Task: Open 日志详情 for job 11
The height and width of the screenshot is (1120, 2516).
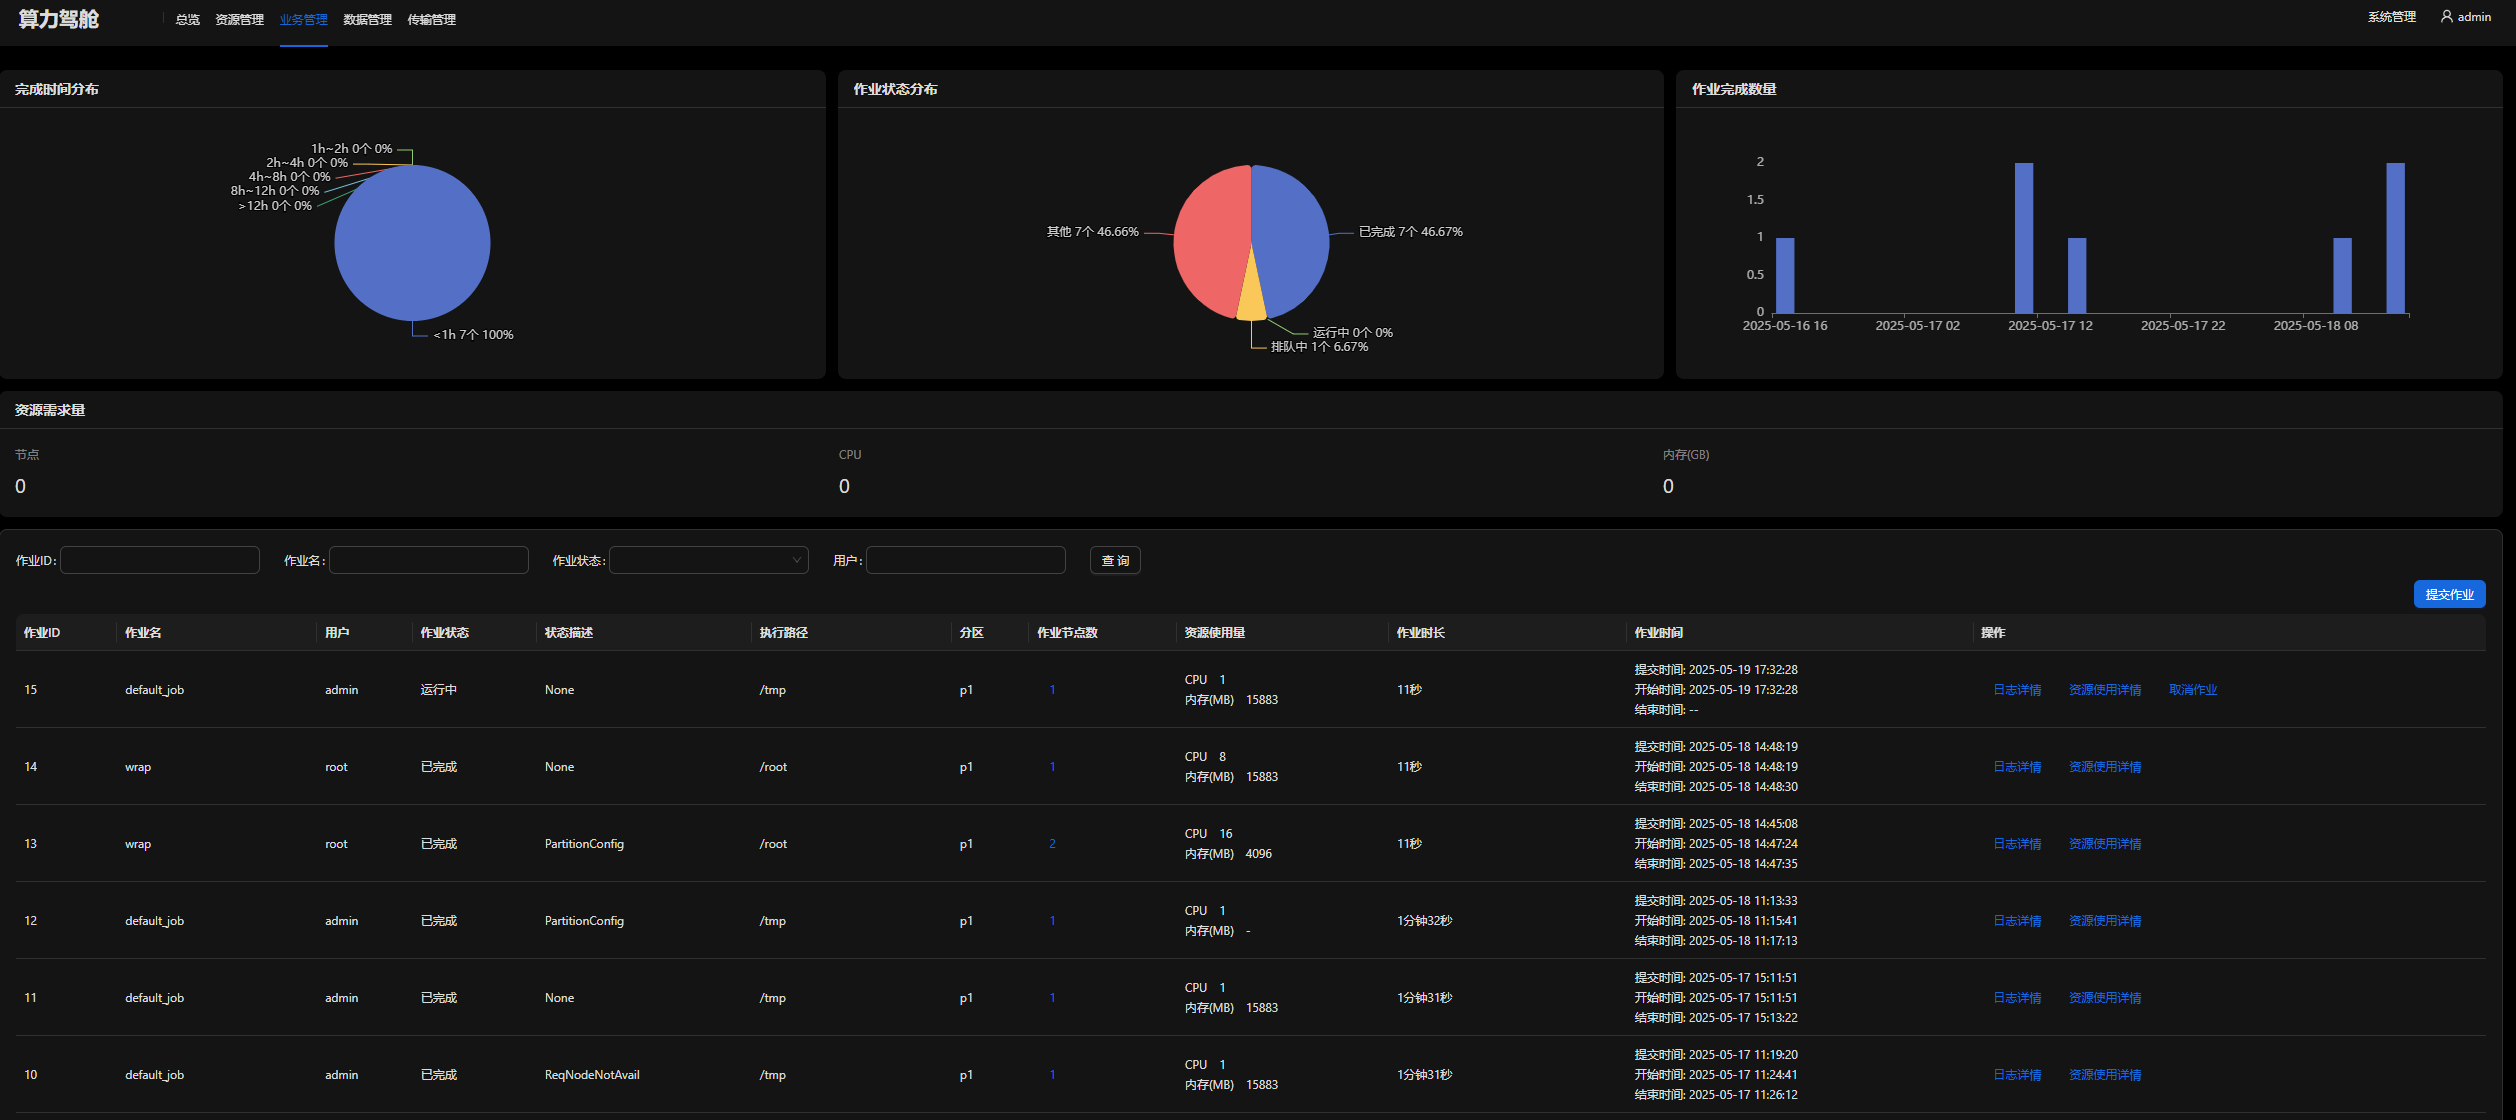Action: [x=2017, y=998]
